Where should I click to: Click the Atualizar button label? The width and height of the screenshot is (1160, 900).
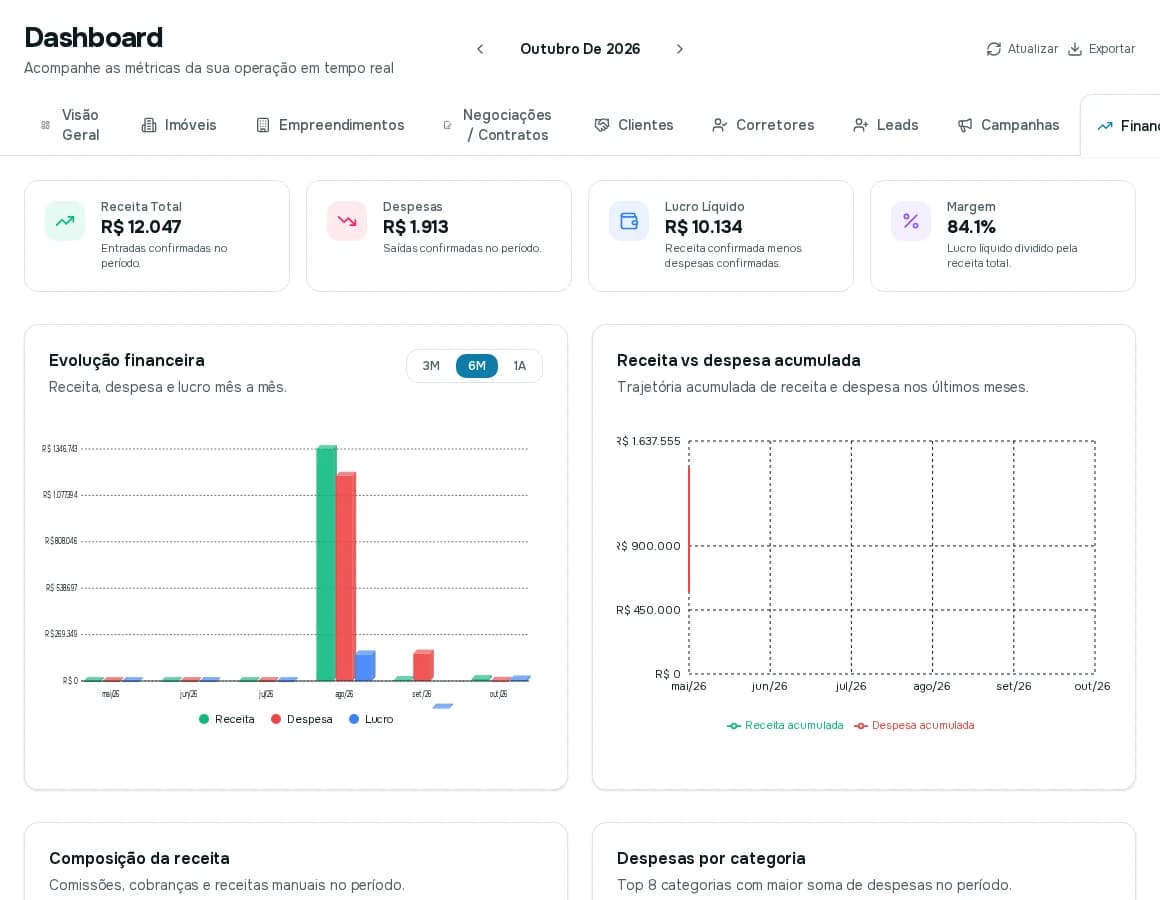[x=1033, y=49]
